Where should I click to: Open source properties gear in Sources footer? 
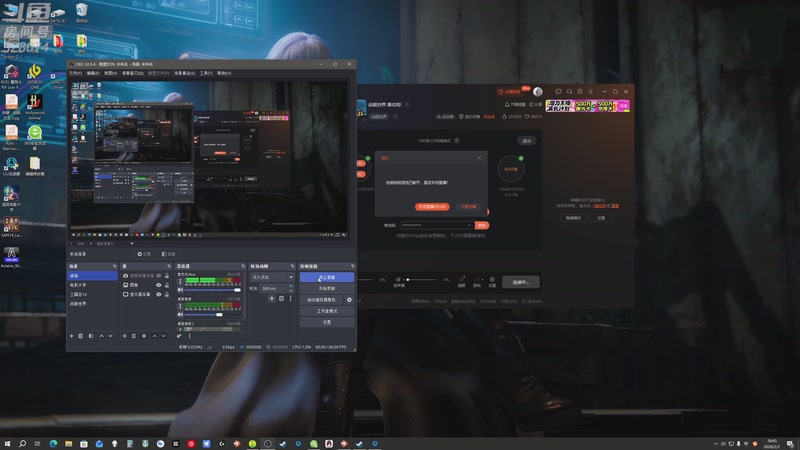coord(144,336)
